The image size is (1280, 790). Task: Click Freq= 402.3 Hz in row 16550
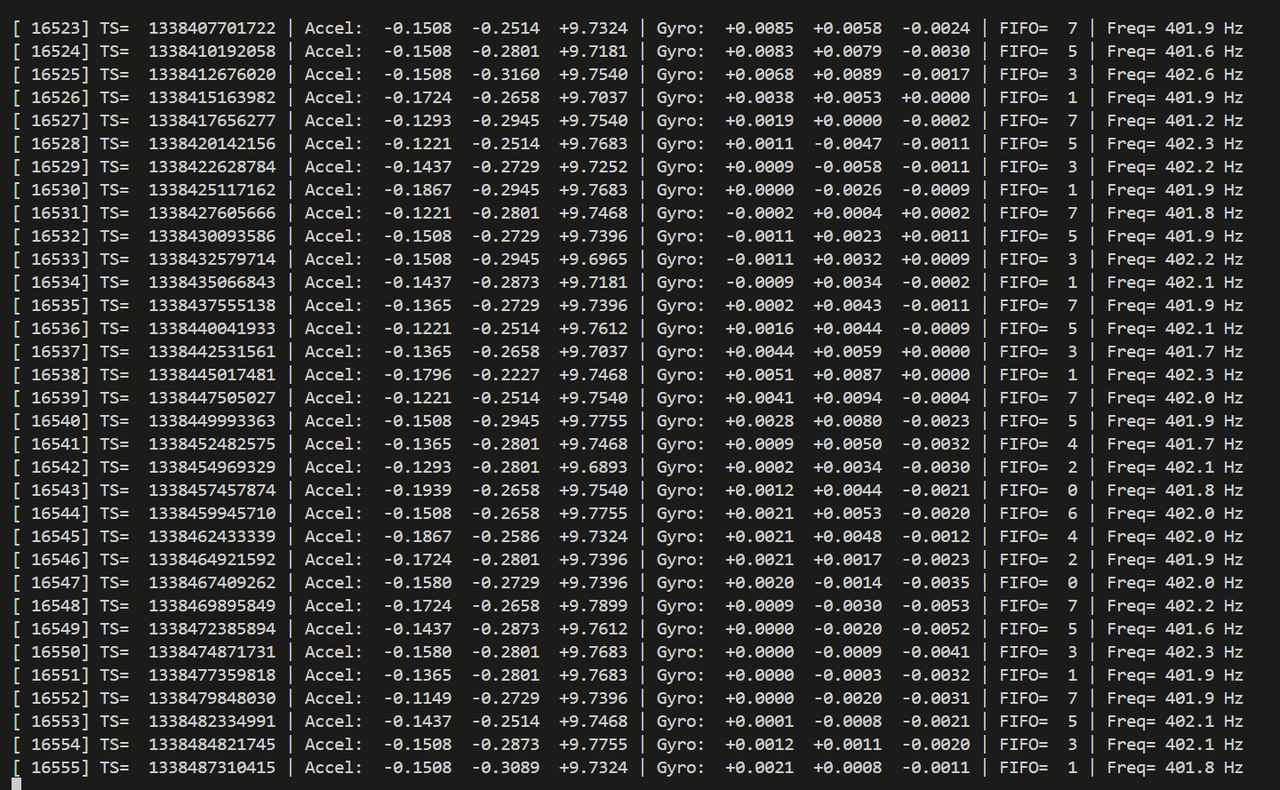point(1175,651)
